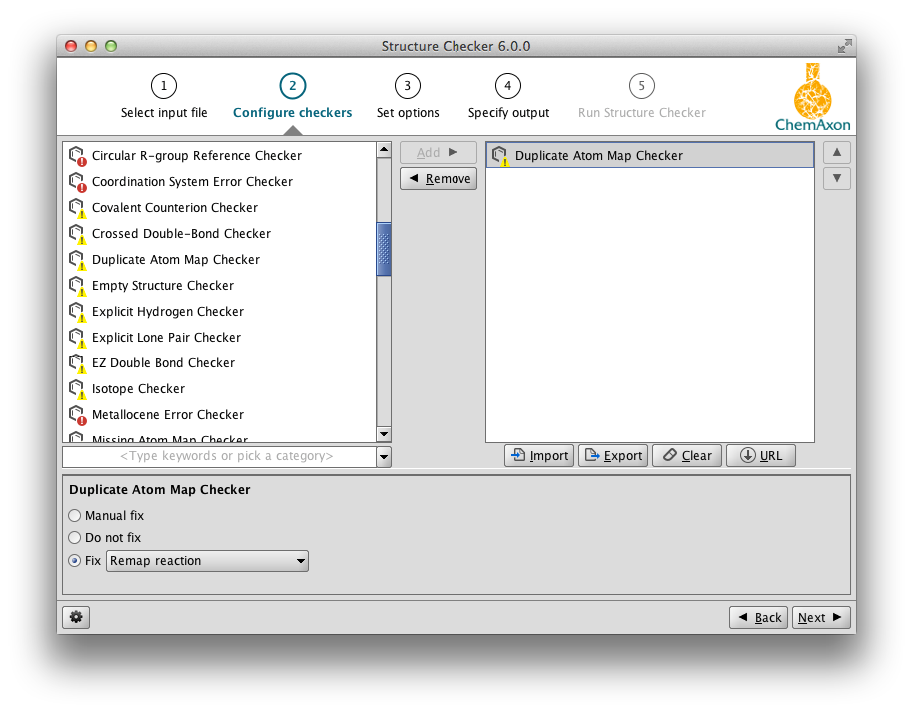The image size is (914, 714).
Task: Open the category picker dropdown arrow
Action: [x=384, y=456]
